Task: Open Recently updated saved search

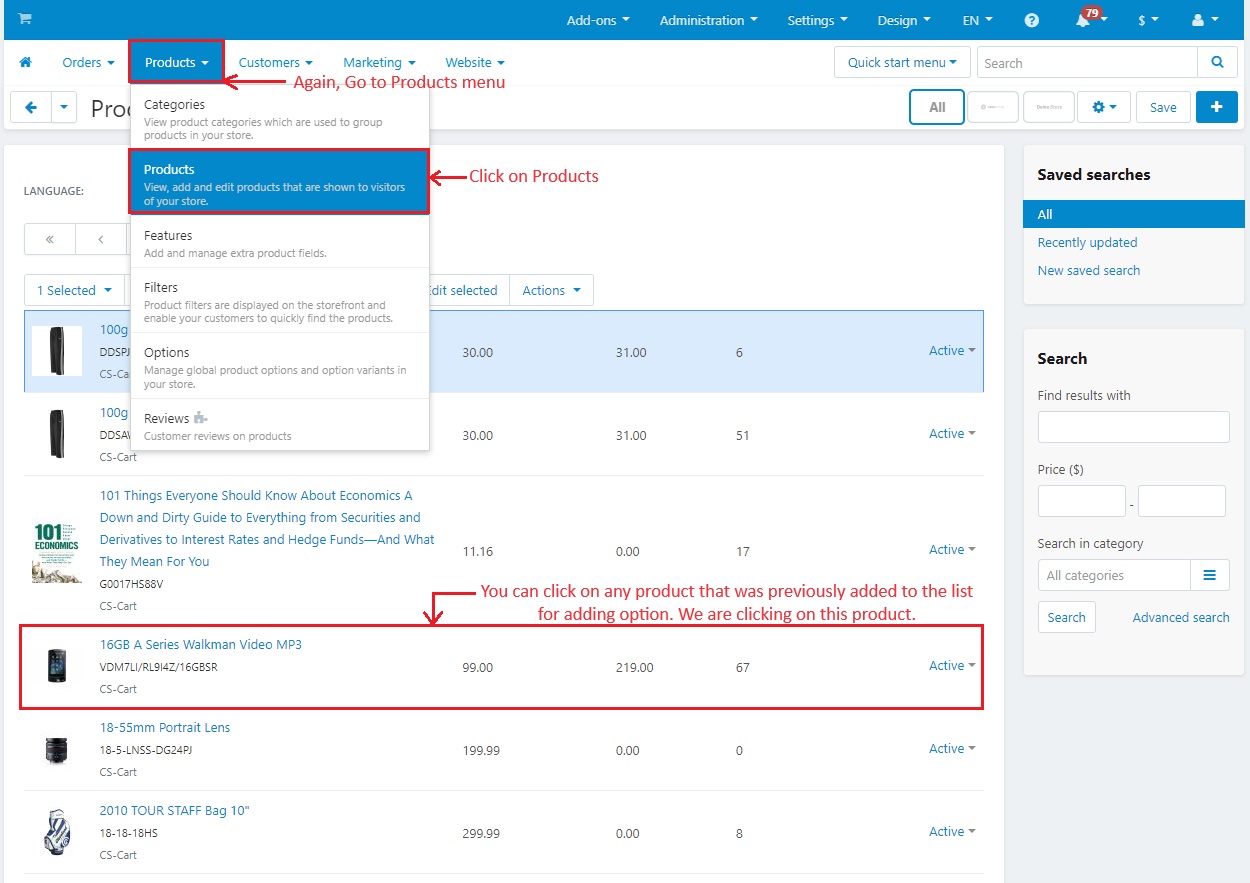Action: [1087, 242]
